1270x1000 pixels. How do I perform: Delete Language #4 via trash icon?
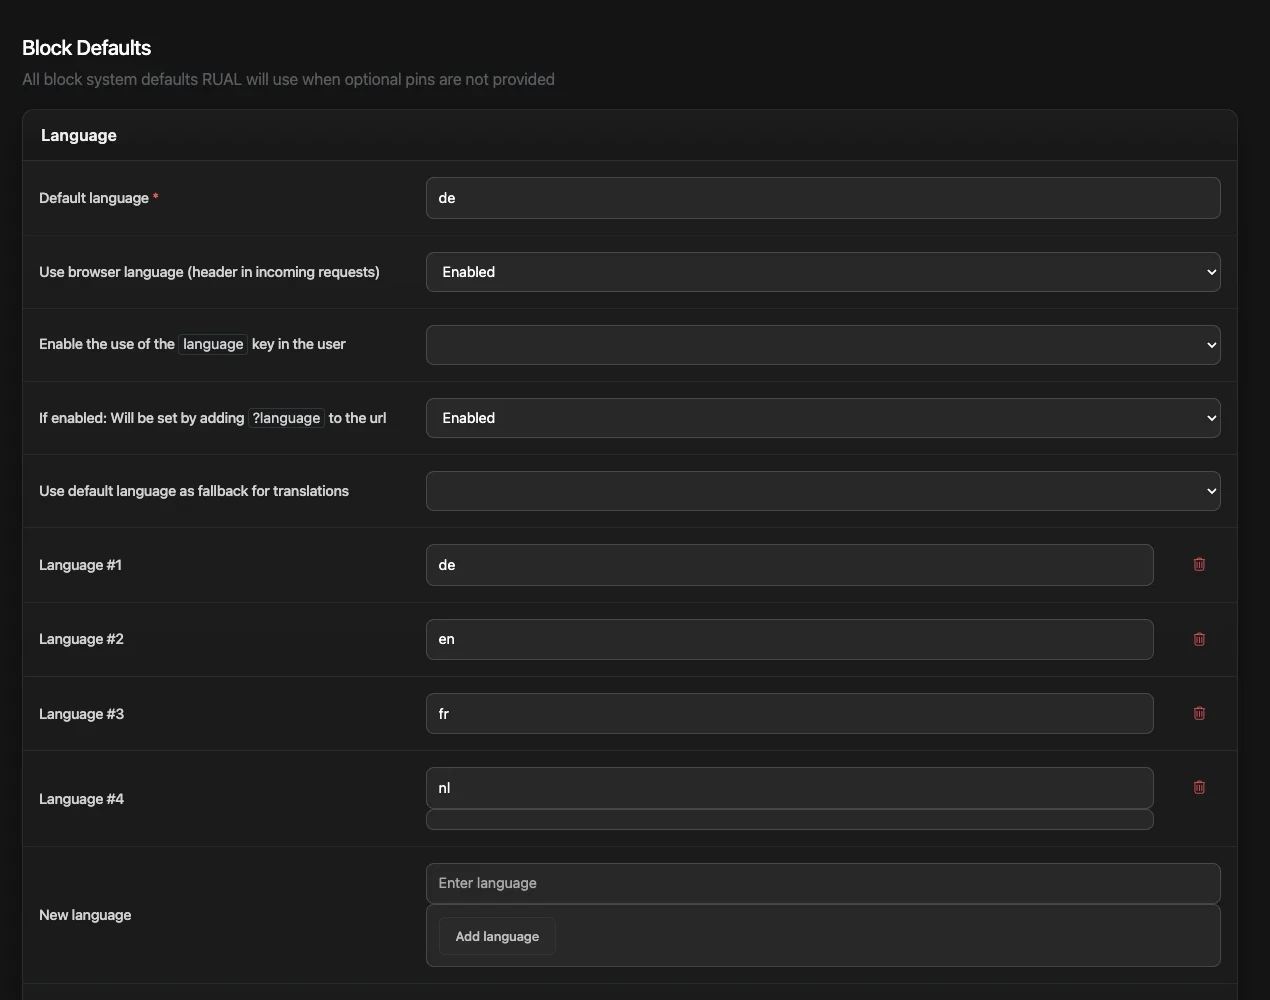1199,787
